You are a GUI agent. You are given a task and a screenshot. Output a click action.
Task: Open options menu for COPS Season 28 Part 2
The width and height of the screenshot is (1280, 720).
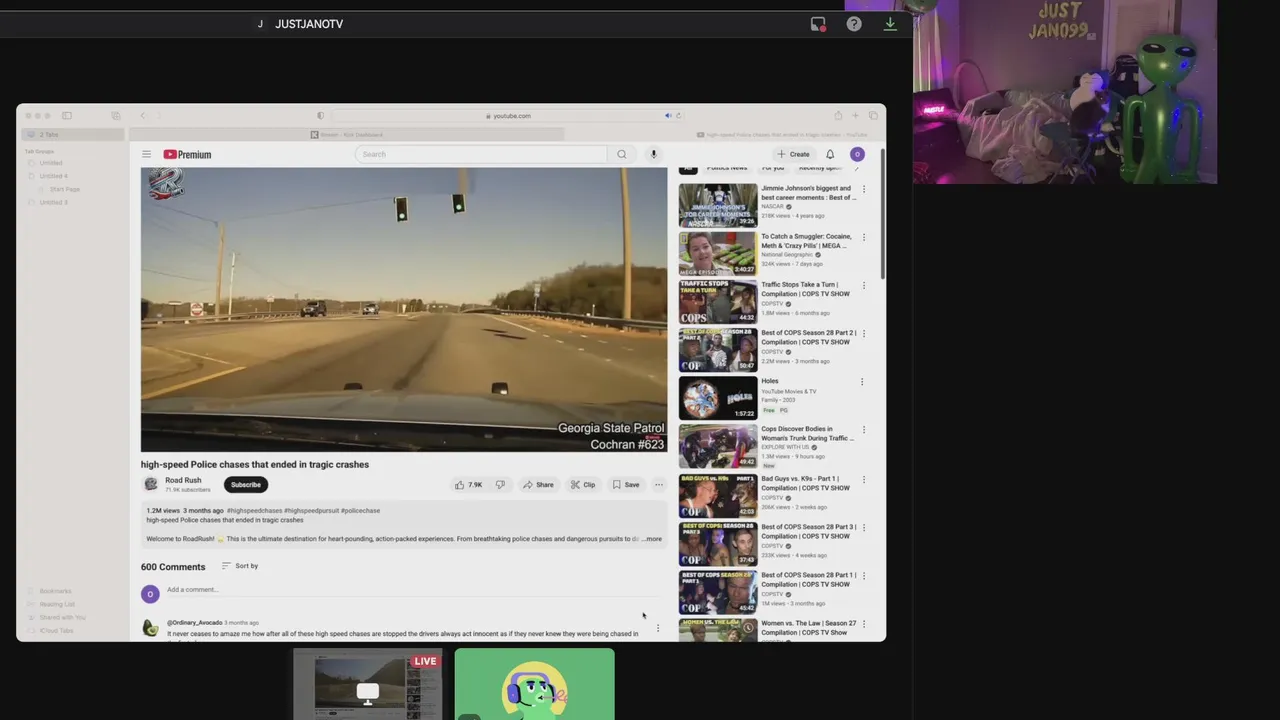click(x=864, y=333)
